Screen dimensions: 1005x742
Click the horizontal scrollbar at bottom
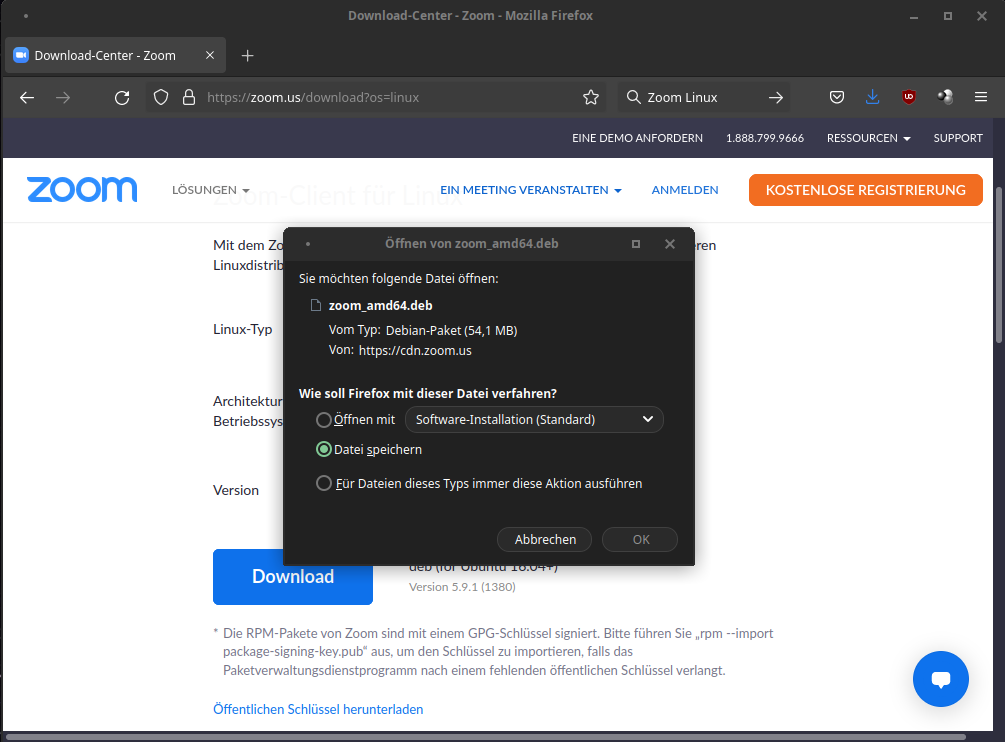click(x=485, y=737)
